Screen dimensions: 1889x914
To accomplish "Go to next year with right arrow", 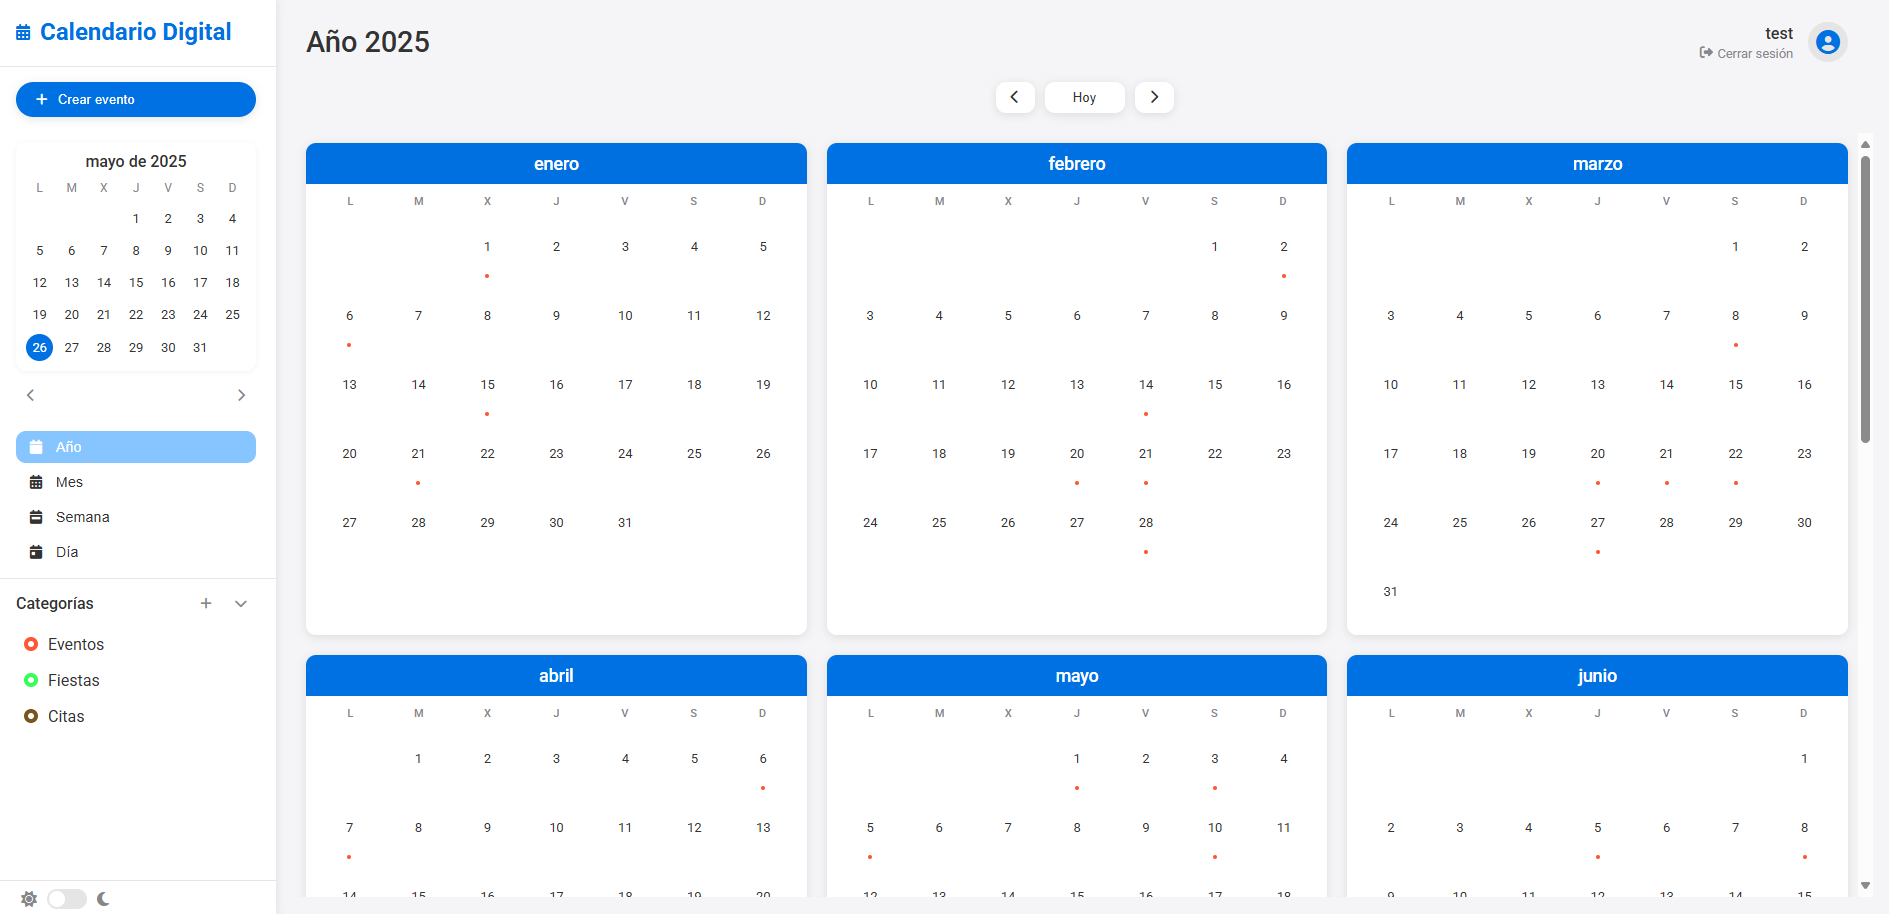I will 1154,97.
